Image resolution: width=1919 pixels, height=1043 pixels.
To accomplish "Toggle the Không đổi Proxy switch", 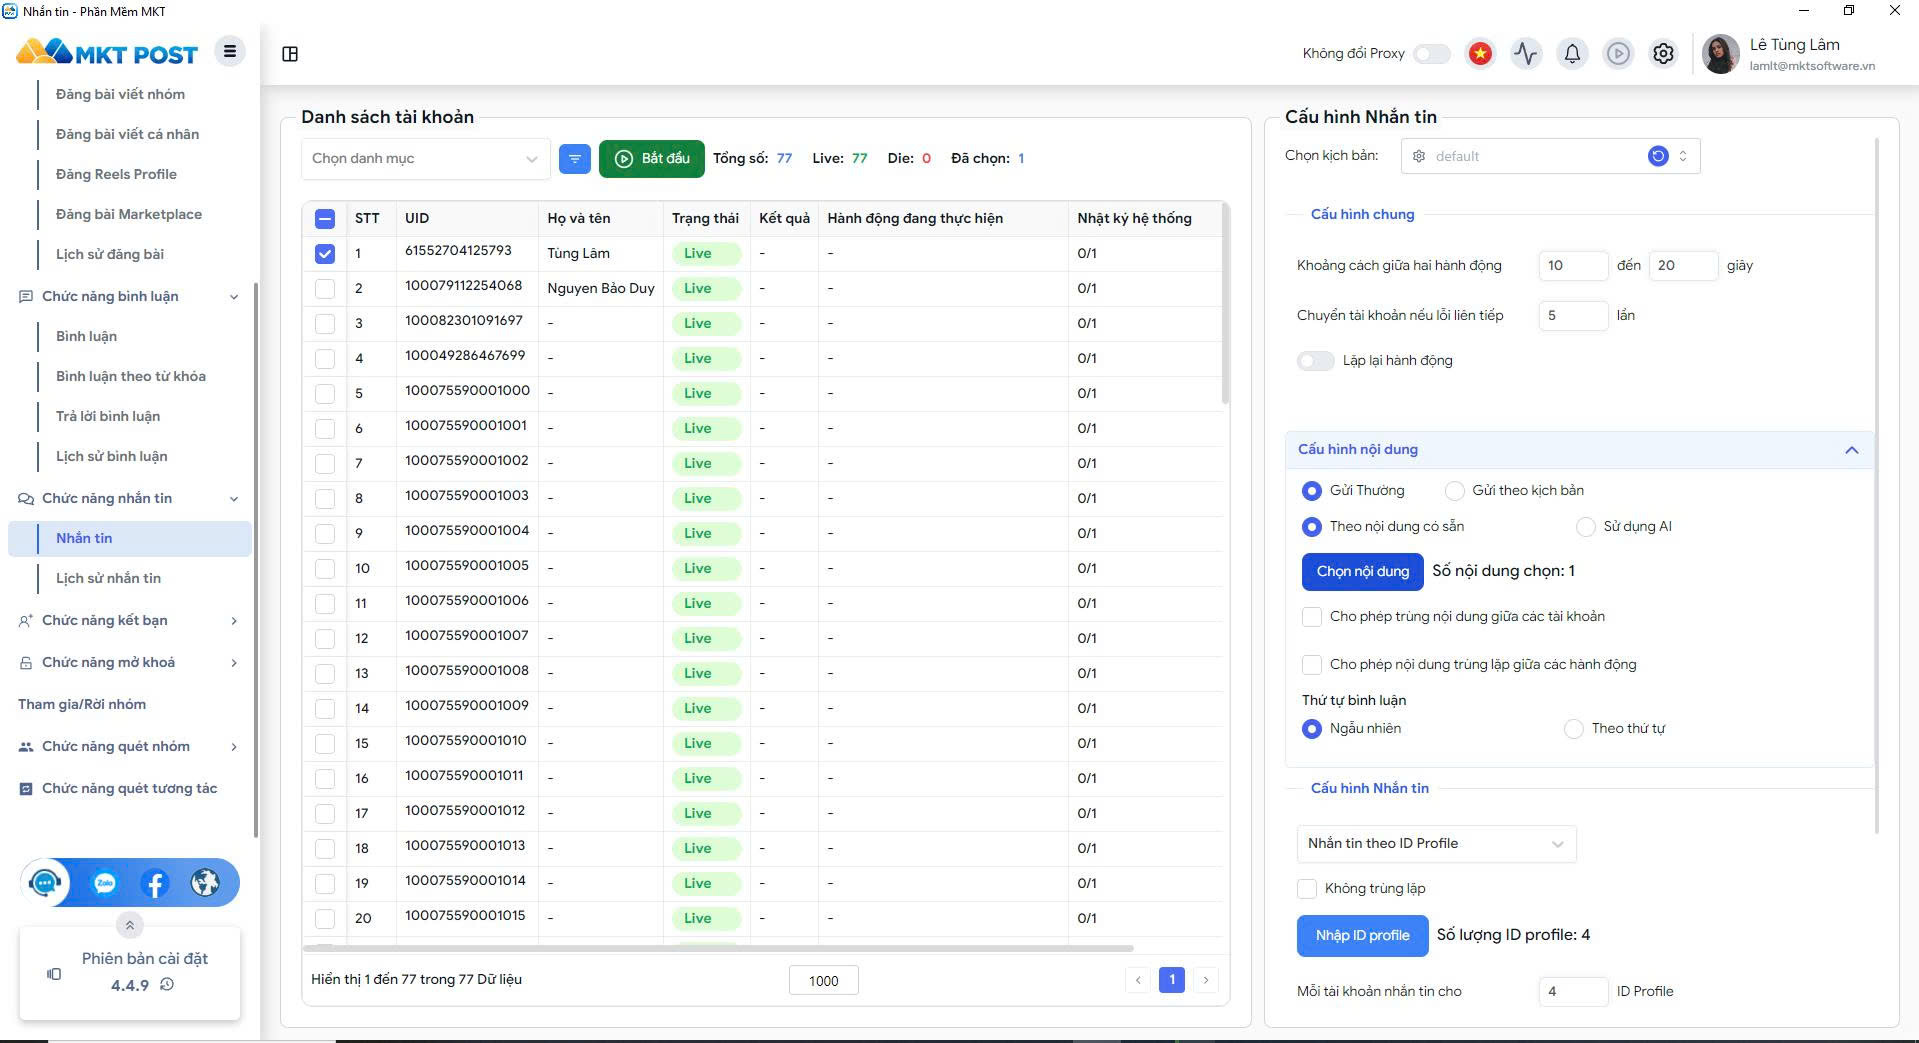I will (x=1431, y=53).
